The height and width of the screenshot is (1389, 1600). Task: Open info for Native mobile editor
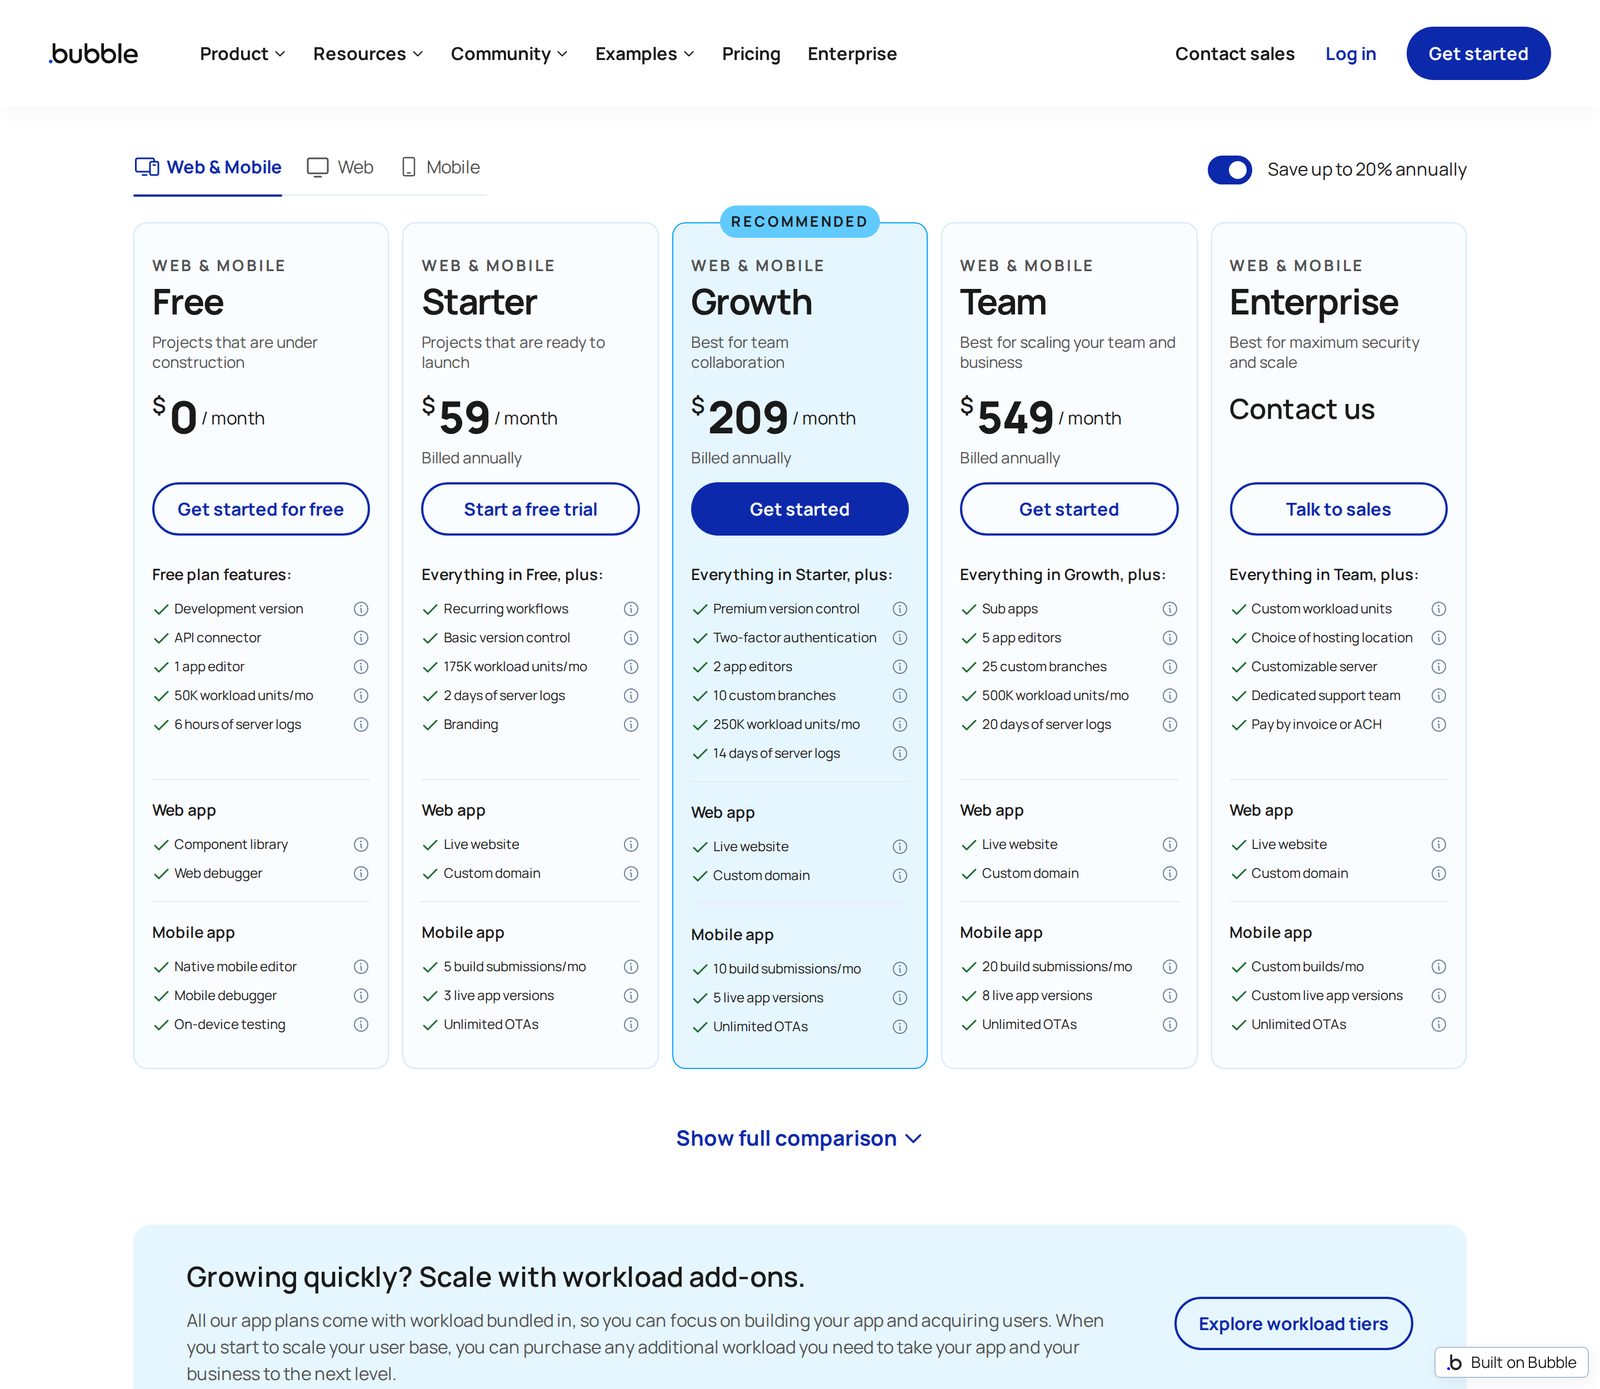click(361, 967)
